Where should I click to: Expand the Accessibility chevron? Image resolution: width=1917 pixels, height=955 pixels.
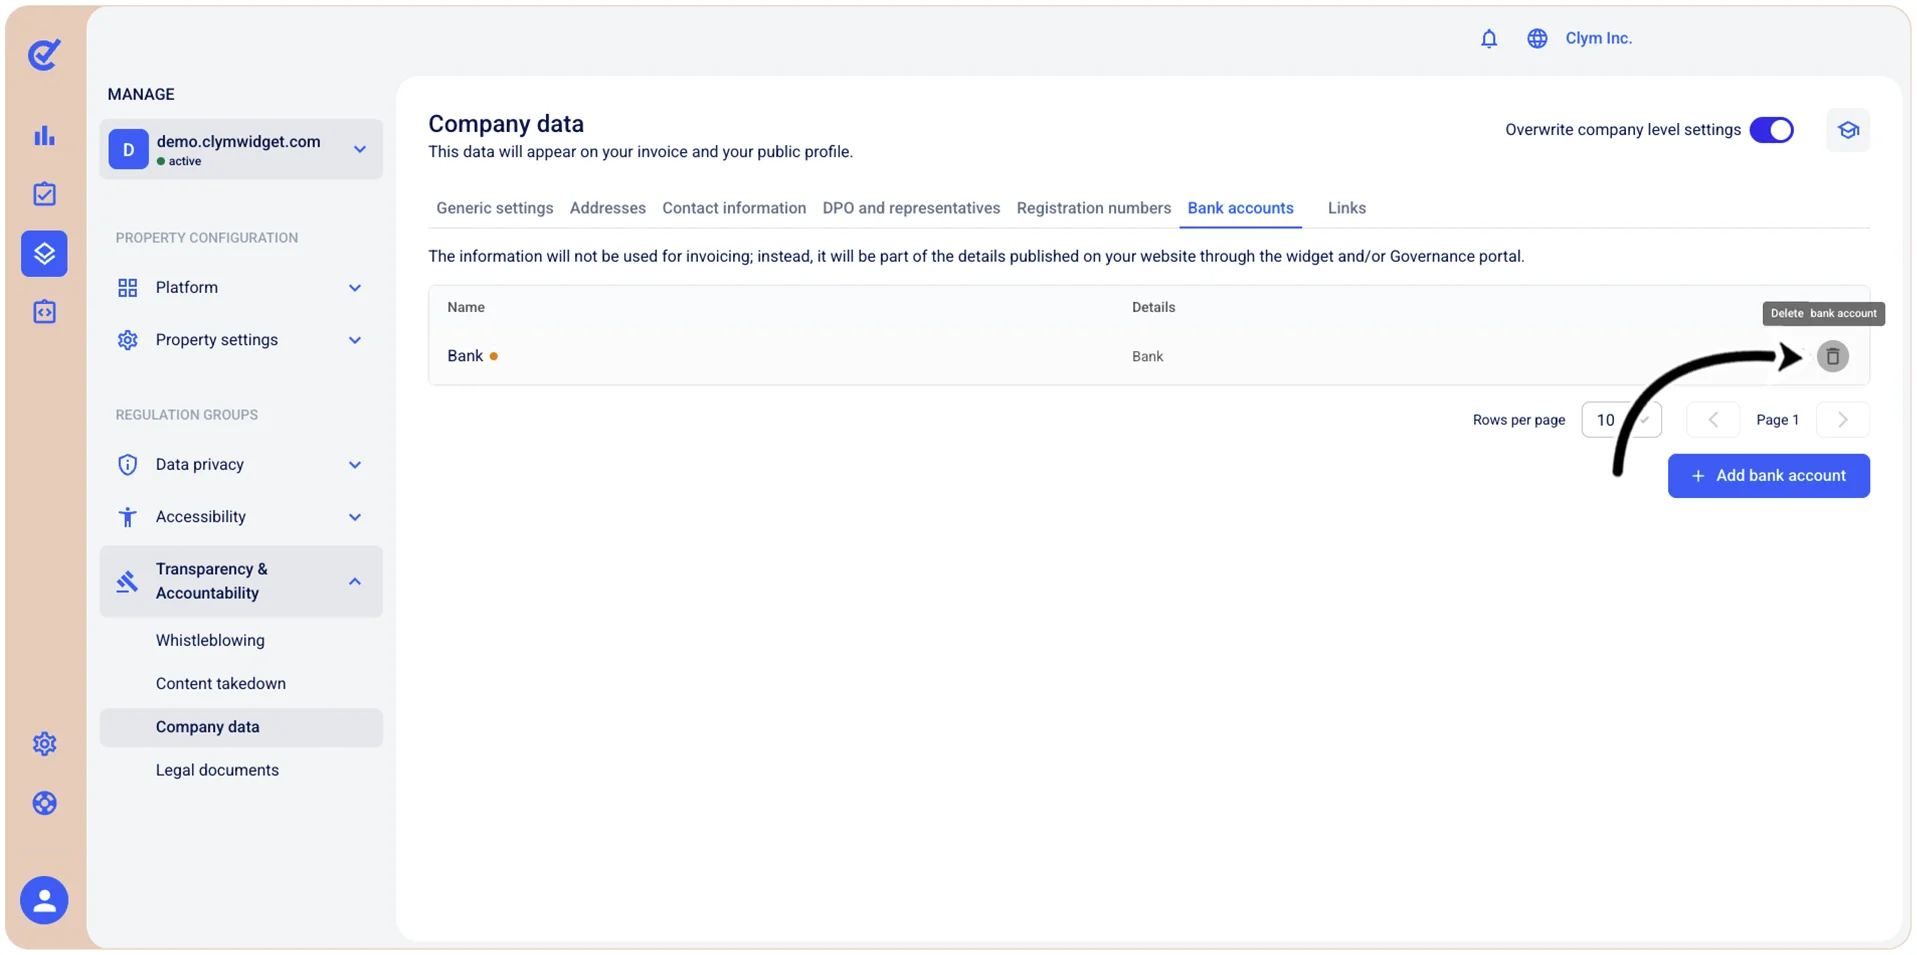coord(355,517)
